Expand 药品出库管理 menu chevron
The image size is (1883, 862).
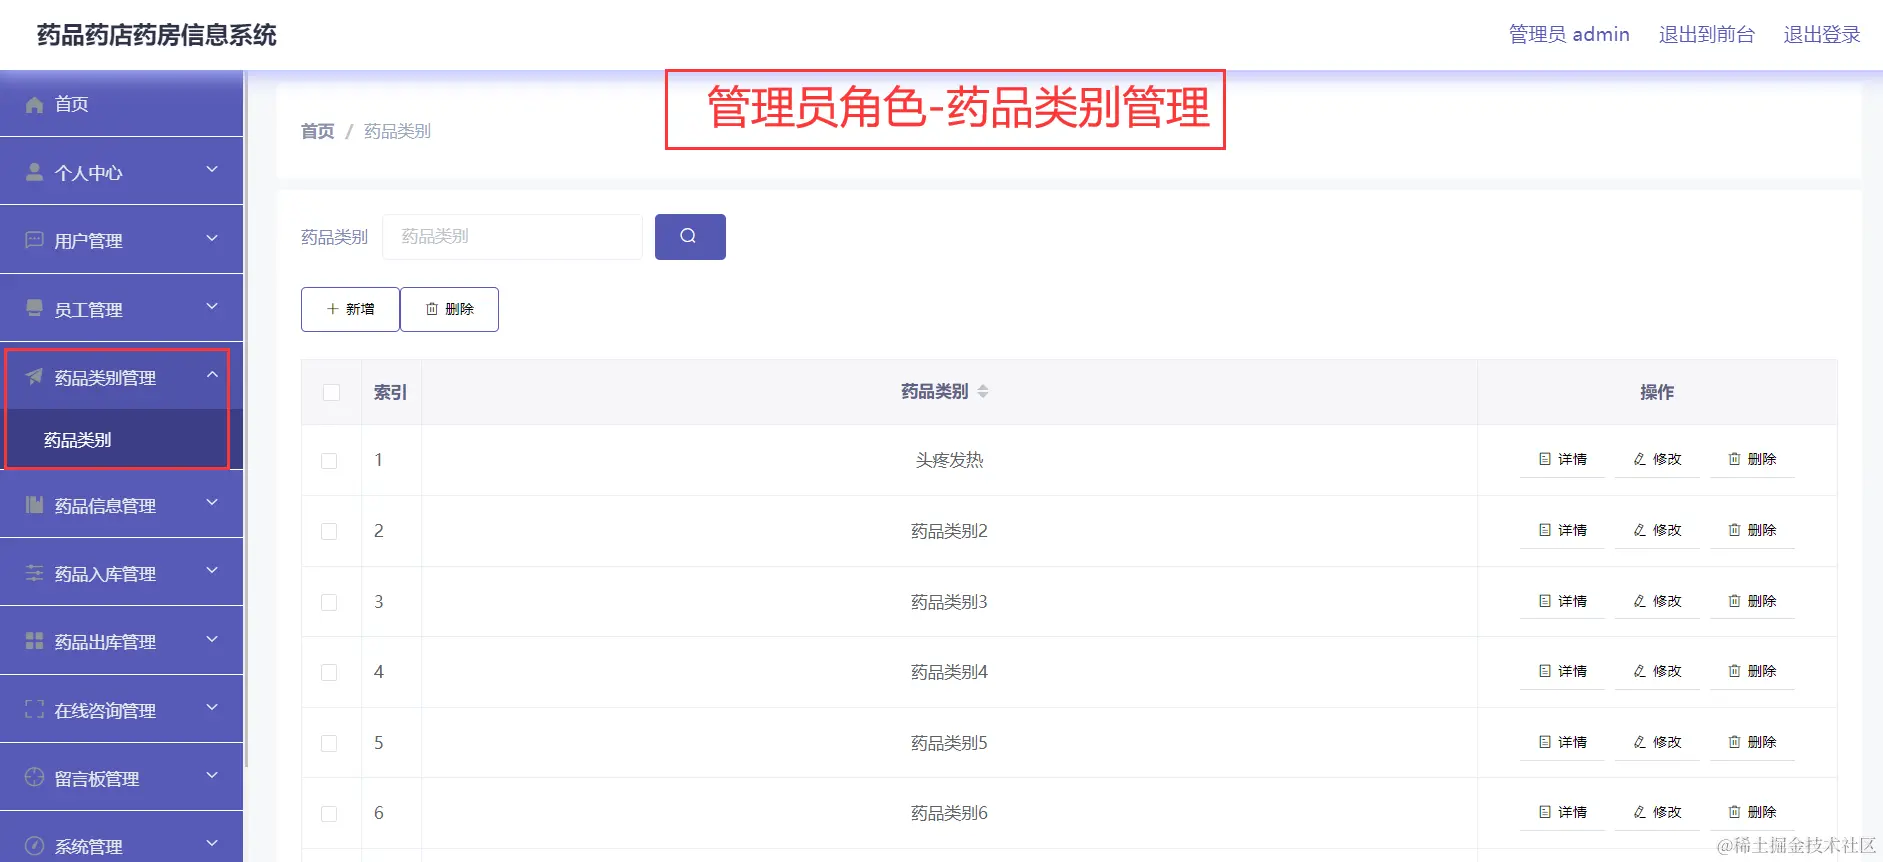coord(212,638)
